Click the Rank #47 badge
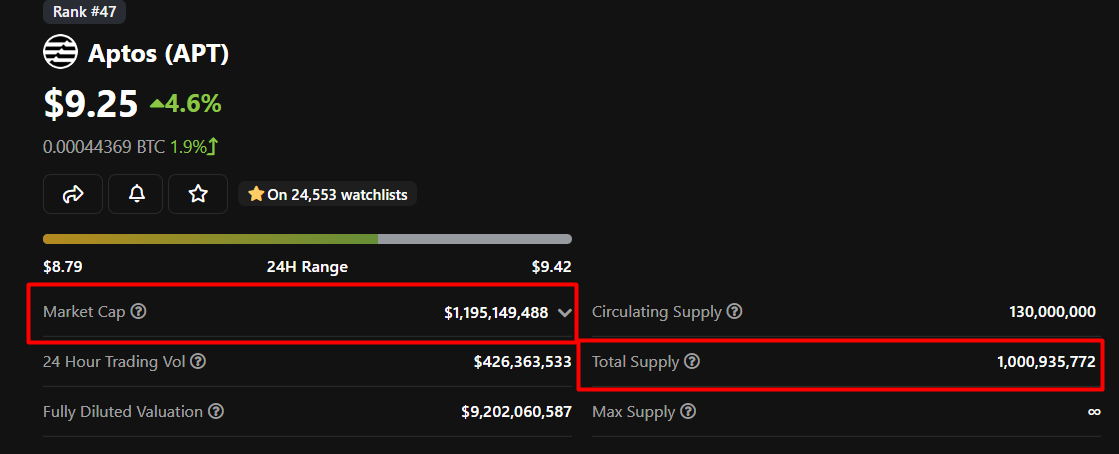This screenshot has height=454, width=1119. click(84, 12)
